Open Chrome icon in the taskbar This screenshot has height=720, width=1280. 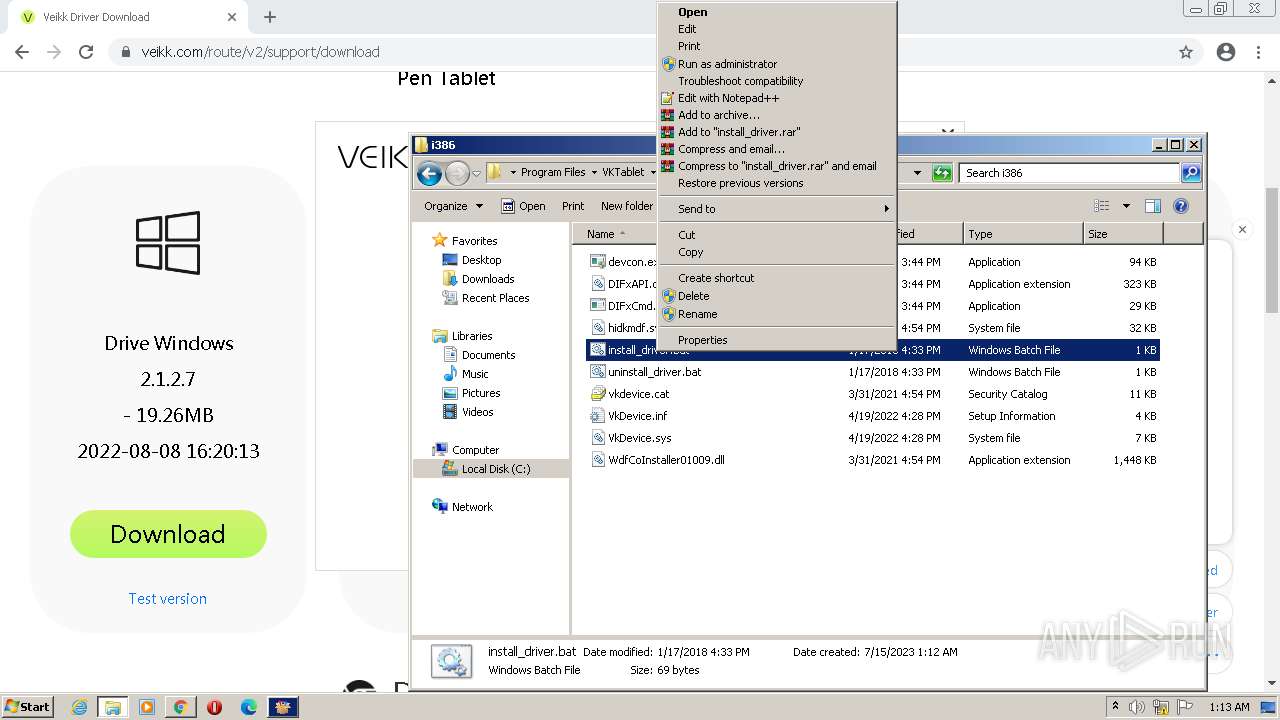[180, 707]
